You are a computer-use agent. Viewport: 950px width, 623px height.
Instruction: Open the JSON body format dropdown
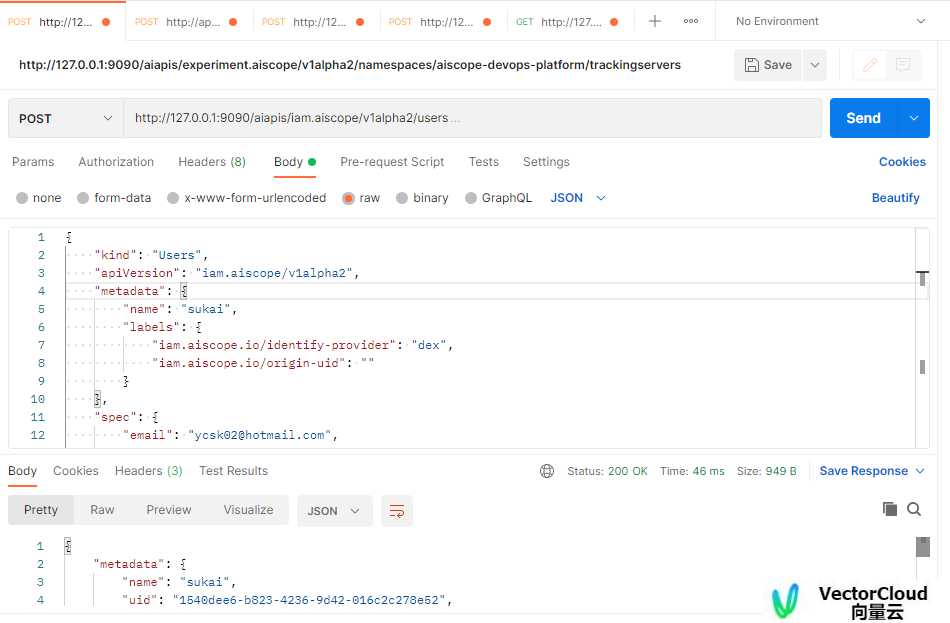coord(577,198)
